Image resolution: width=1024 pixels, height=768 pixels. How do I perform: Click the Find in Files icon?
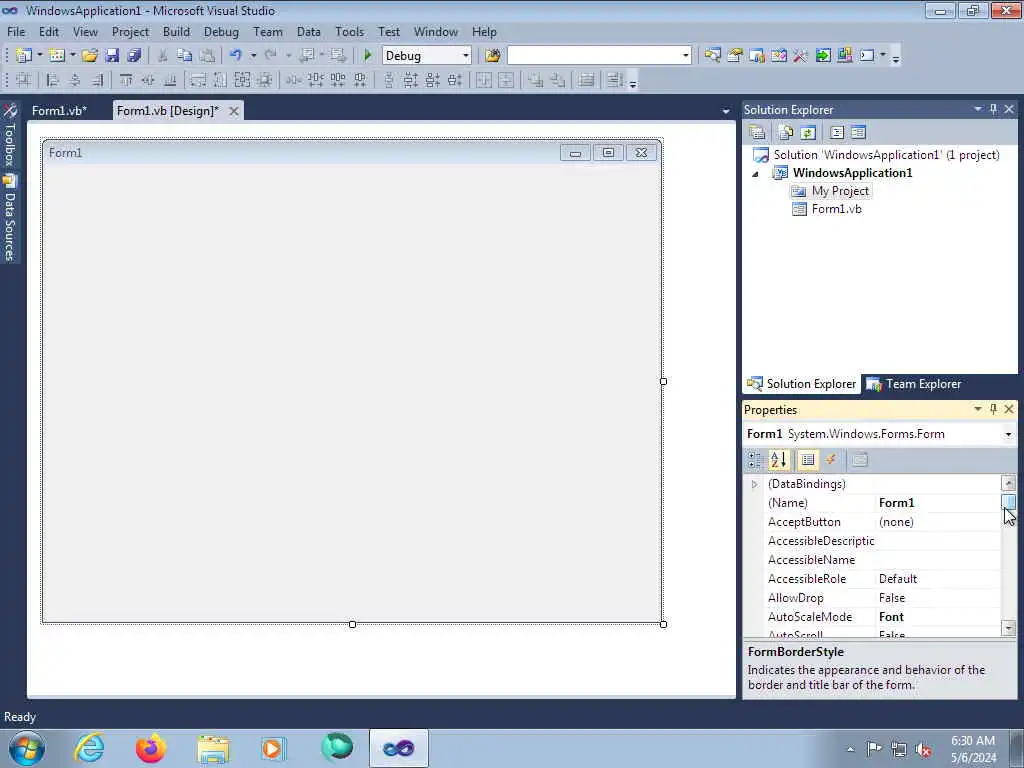point(493,56)
